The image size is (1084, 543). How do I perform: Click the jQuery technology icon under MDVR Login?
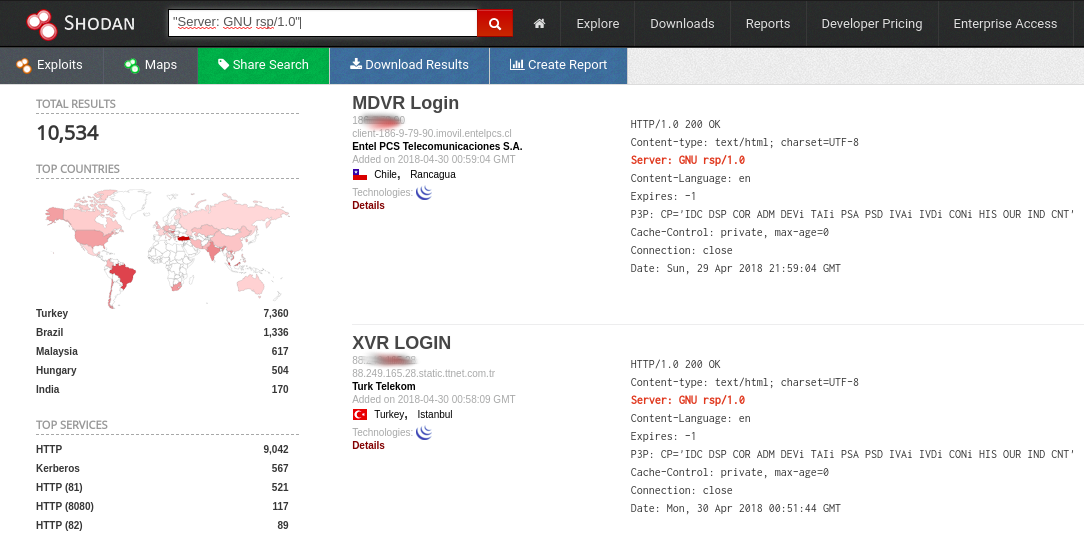[x=424, y=192]
